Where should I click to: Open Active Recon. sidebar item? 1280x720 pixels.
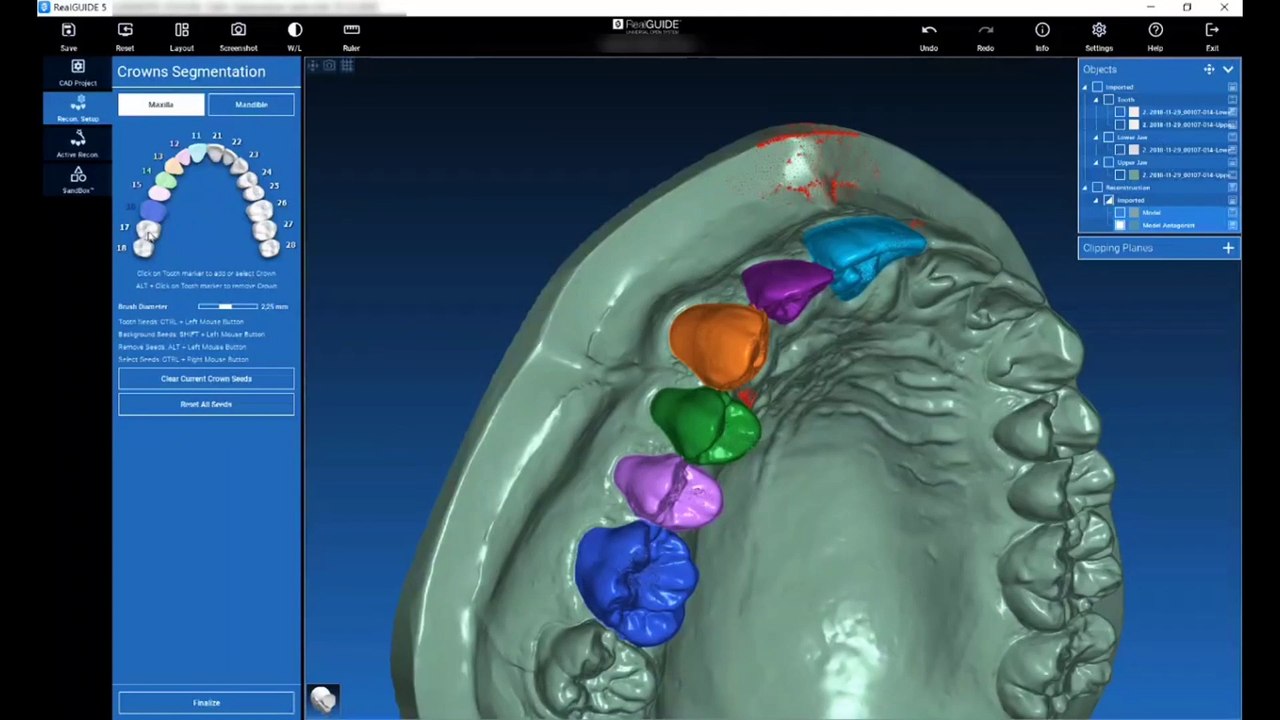click(x=78, y=145)
